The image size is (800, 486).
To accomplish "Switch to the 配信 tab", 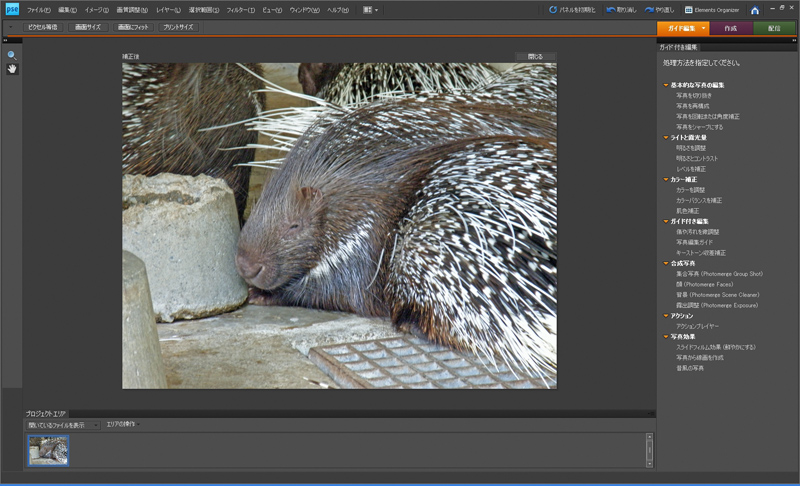I will (x=774, y=28).
